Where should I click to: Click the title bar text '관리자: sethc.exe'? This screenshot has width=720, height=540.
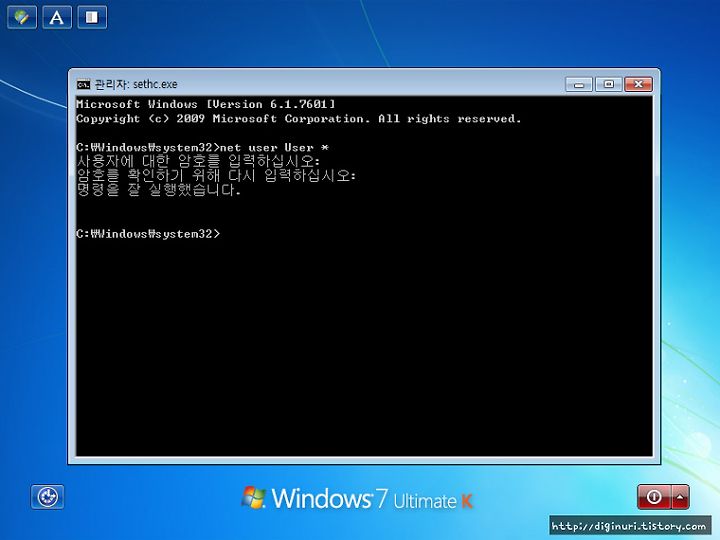(x=136, y=84)
